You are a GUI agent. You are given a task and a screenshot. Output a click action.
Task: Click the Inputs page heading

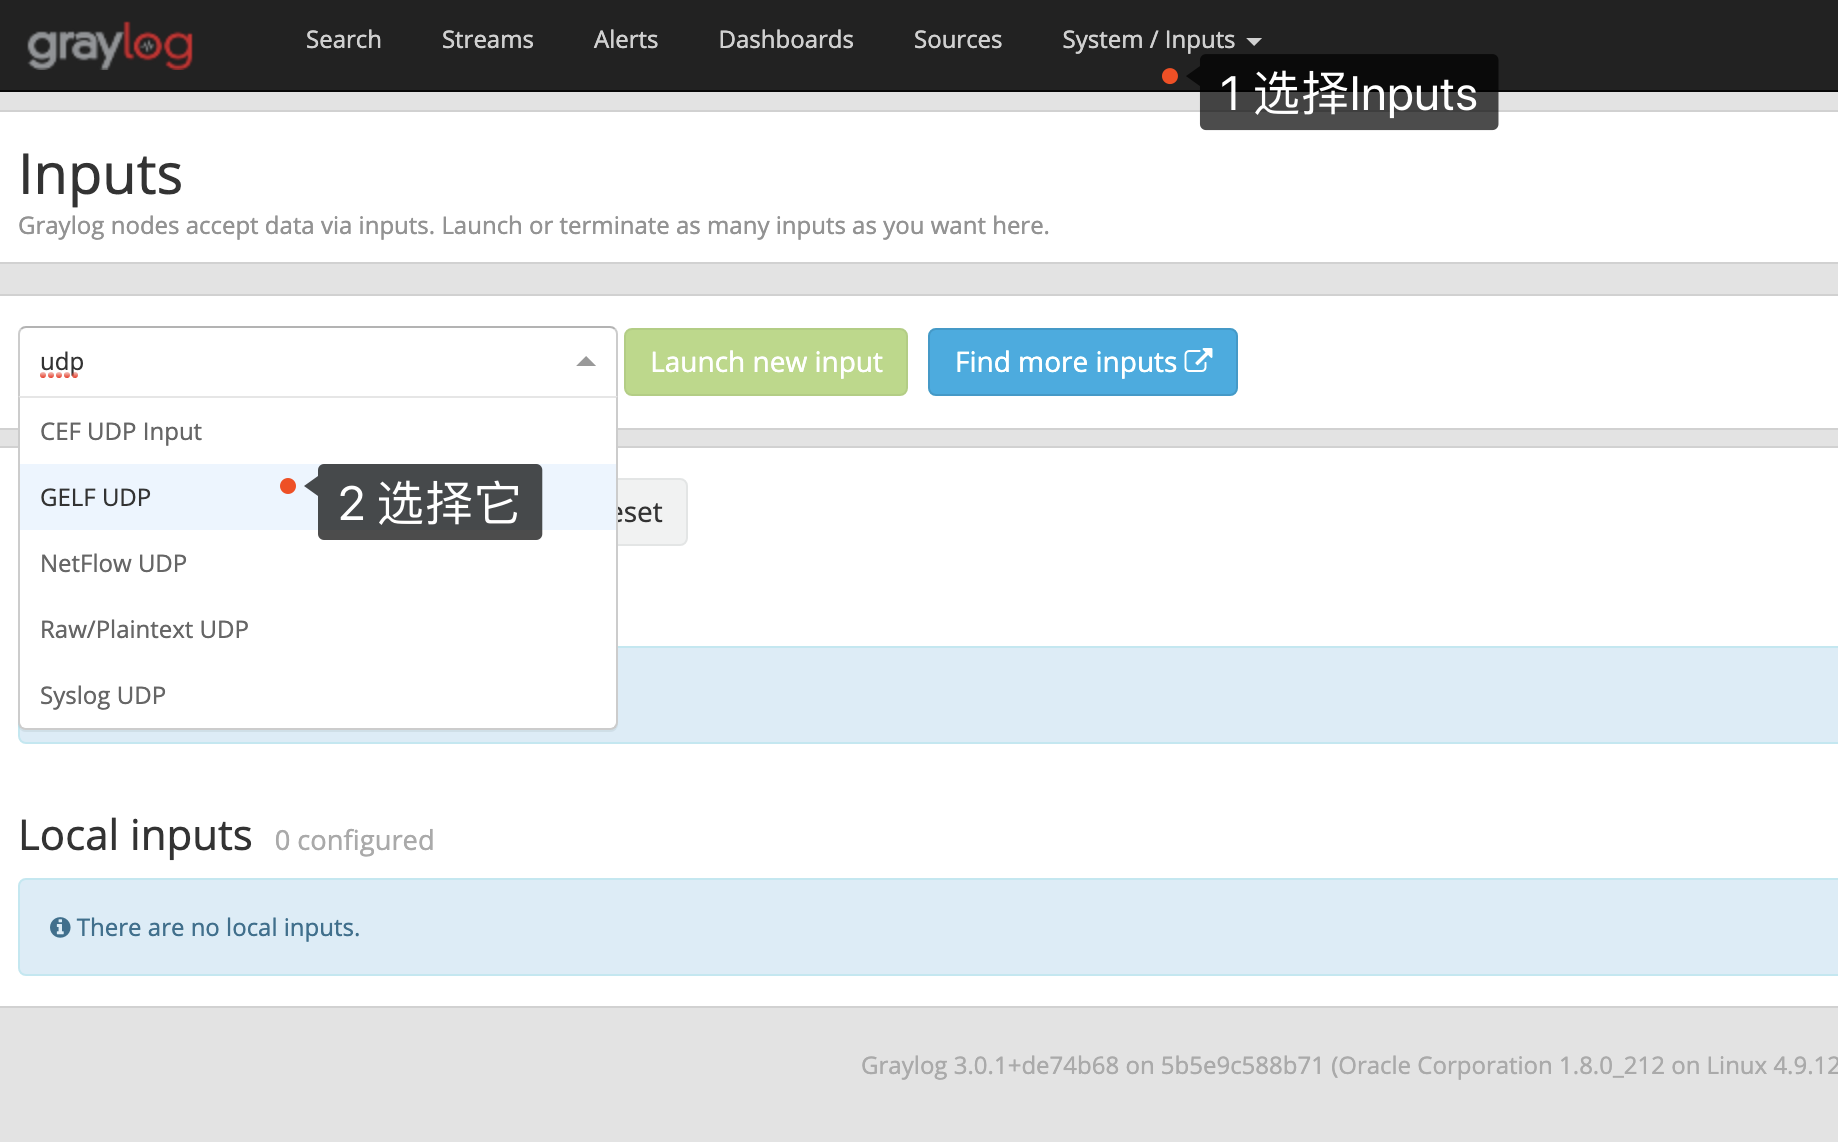pos(100,174)
